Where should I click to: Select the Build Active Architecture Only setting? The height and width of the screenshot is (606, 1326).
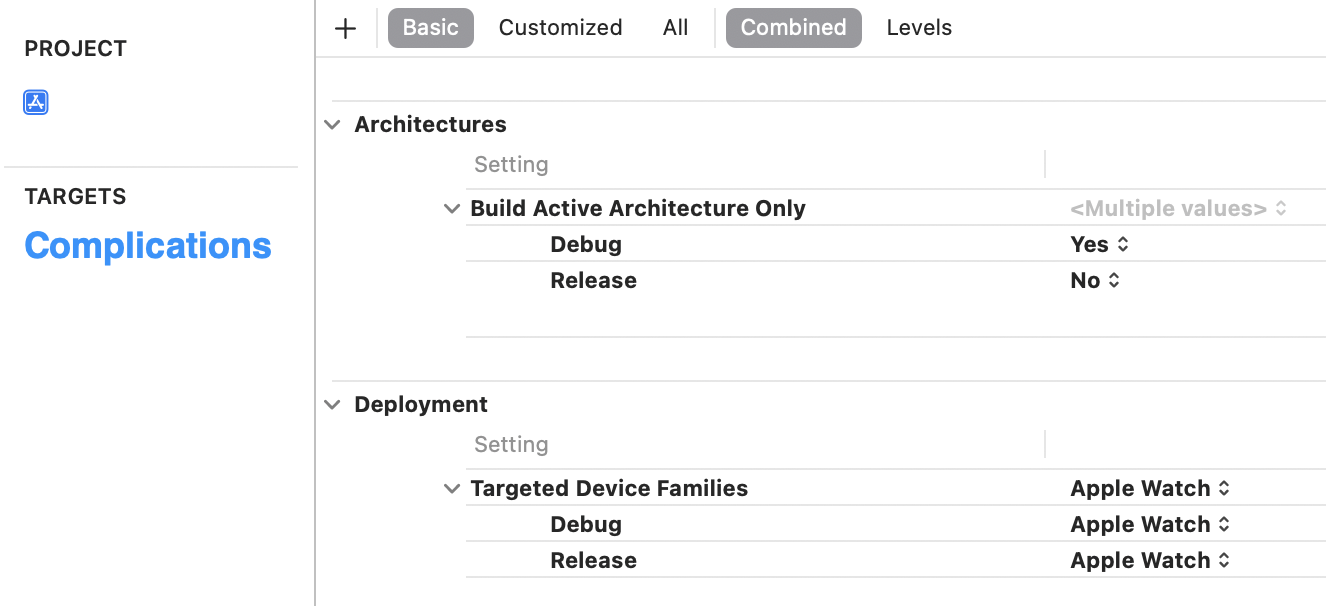pos(638,209)
